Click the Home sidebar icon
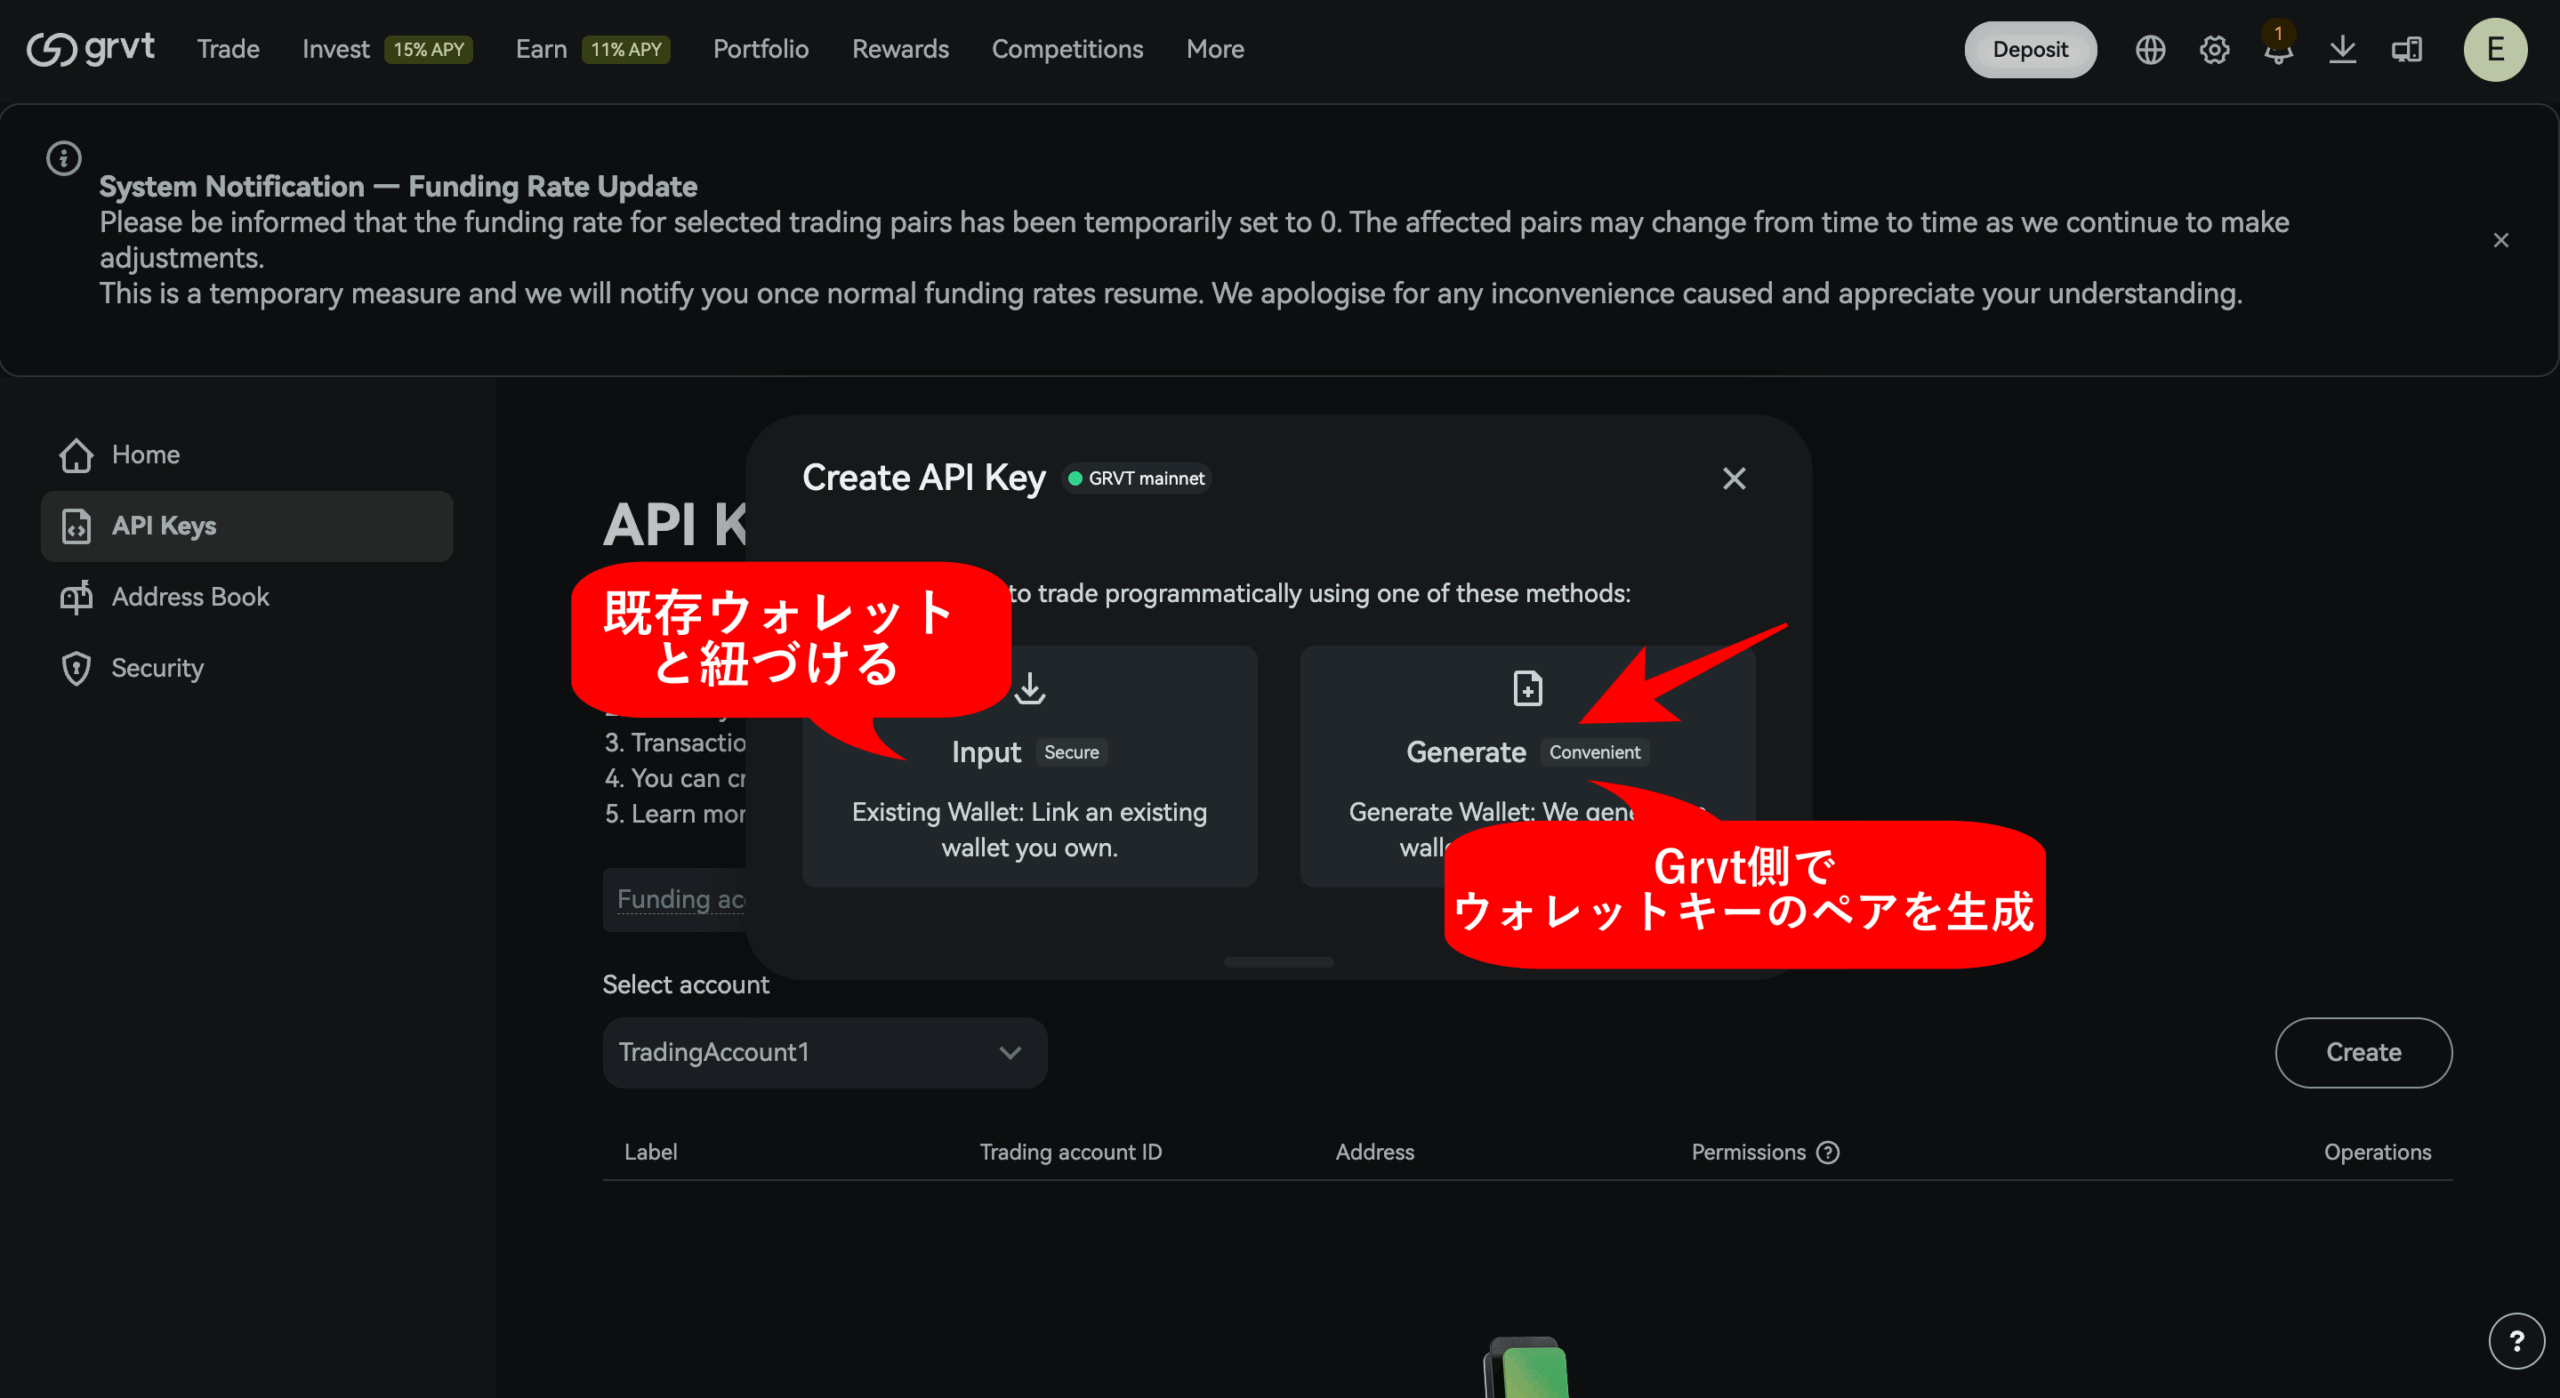The width and height of the screenshot is (2560, 1398). (x=76, y=455)
